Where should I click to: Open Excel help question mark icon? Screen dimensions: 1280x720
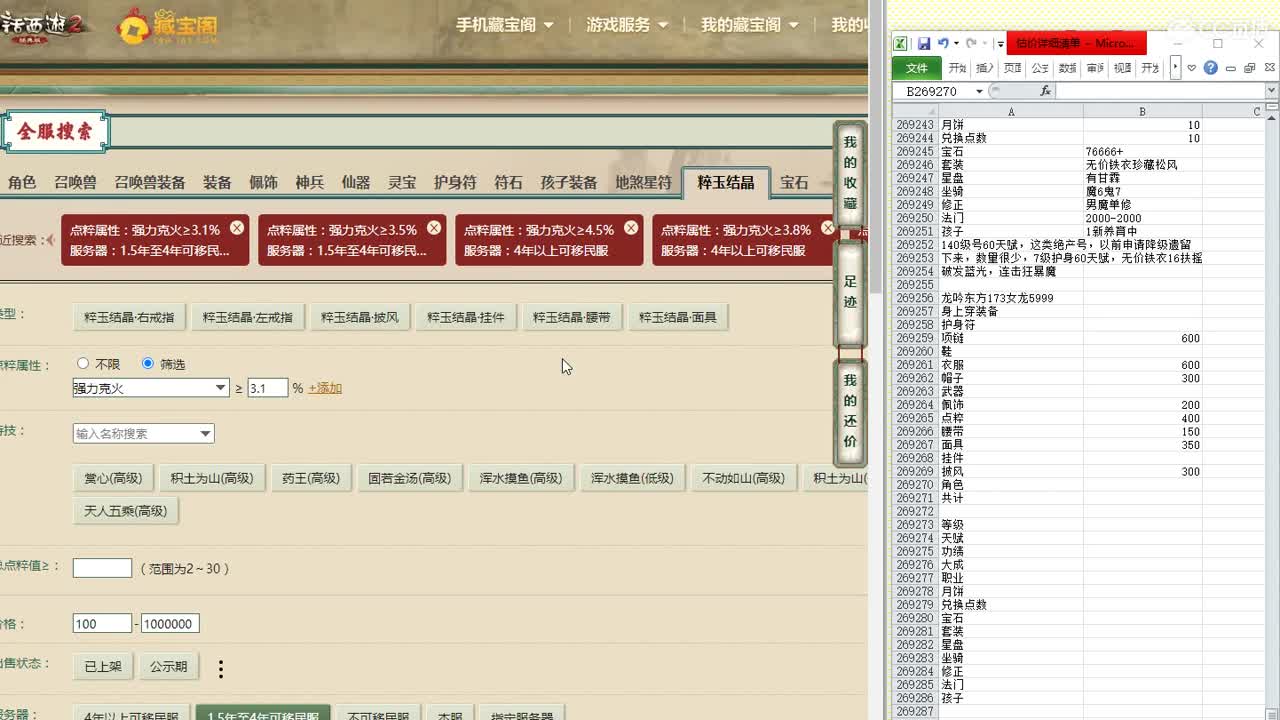1210,68
